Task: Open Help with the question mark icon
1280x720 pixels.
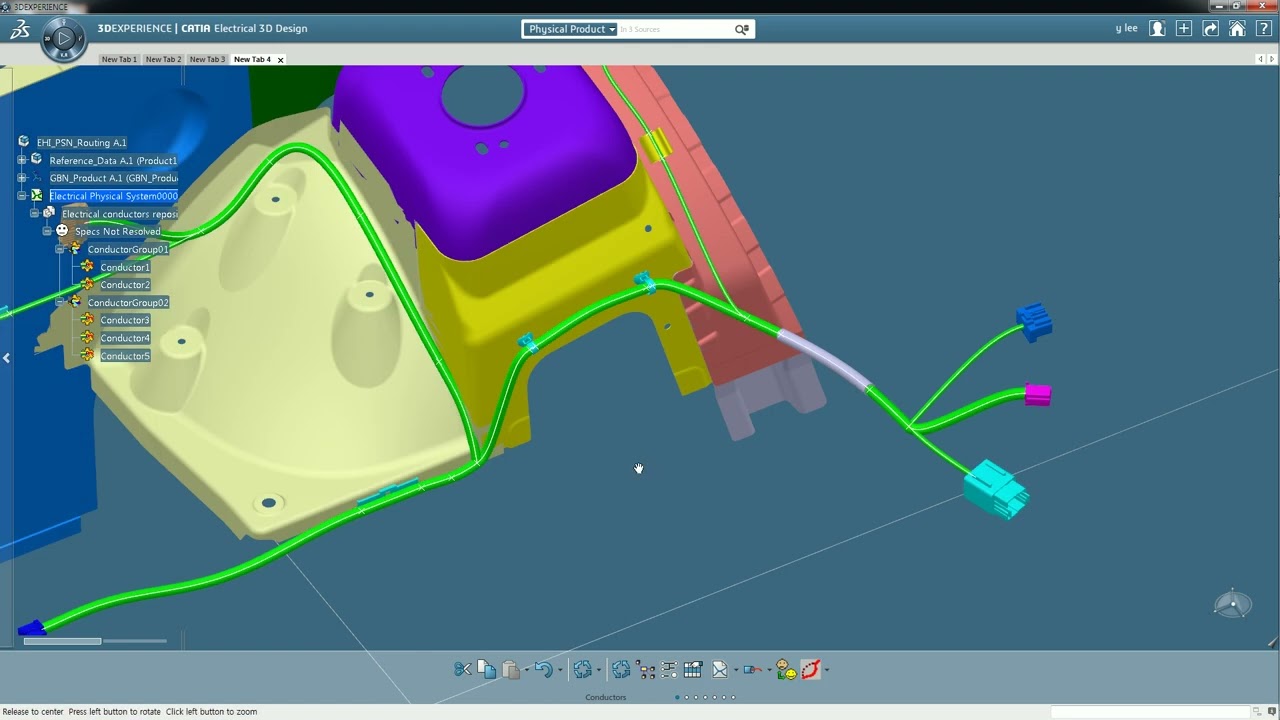Action: coord(1264,29)
